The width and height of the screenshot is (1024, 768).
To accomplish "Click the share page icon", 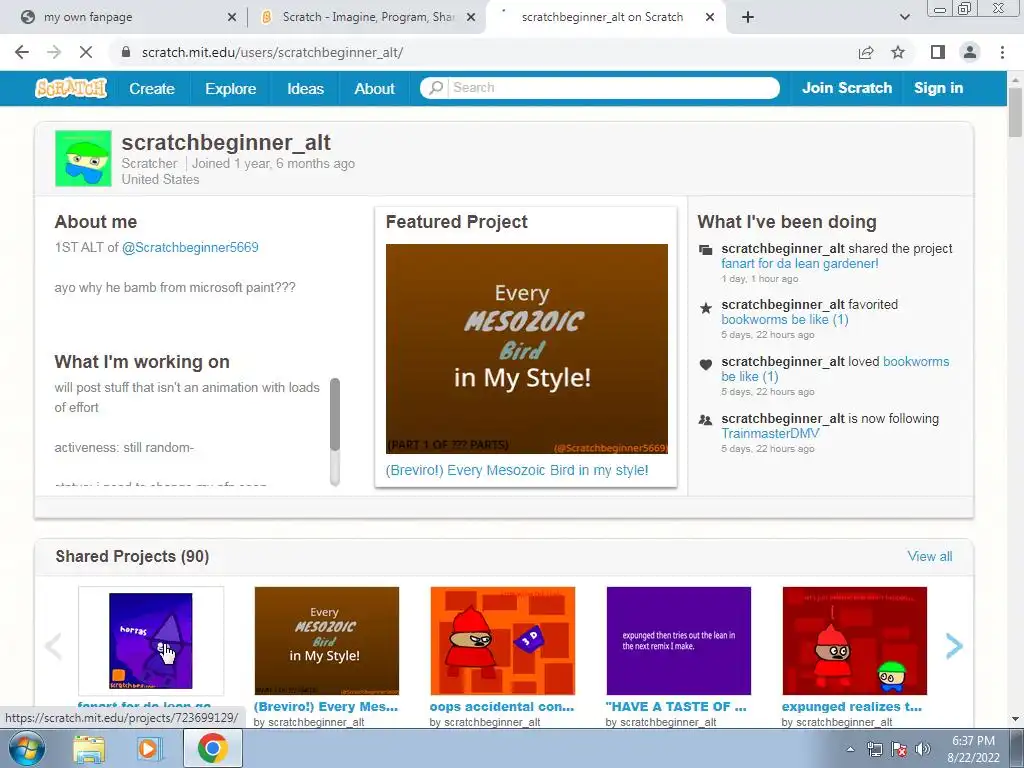I will click(866, 52).
